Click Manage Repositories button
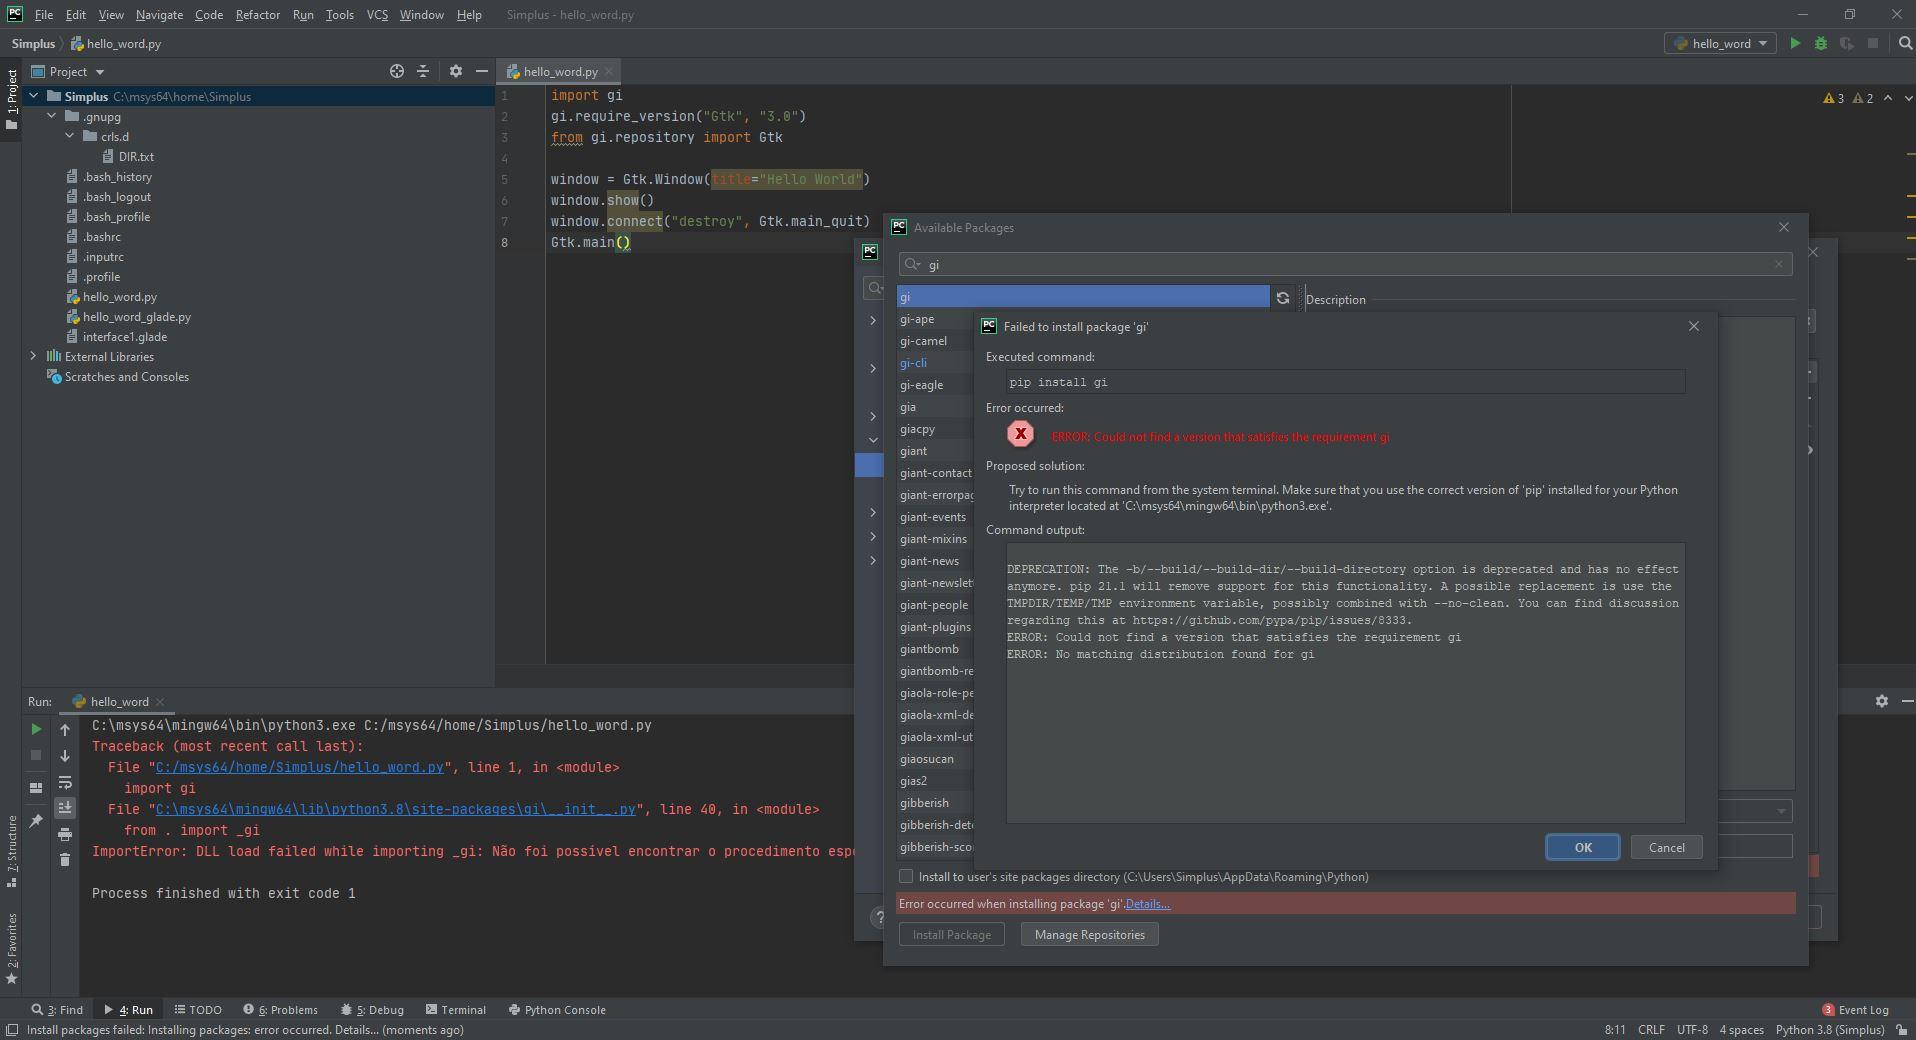This screenshot has height=1040, width=1916. (1089, 934)
